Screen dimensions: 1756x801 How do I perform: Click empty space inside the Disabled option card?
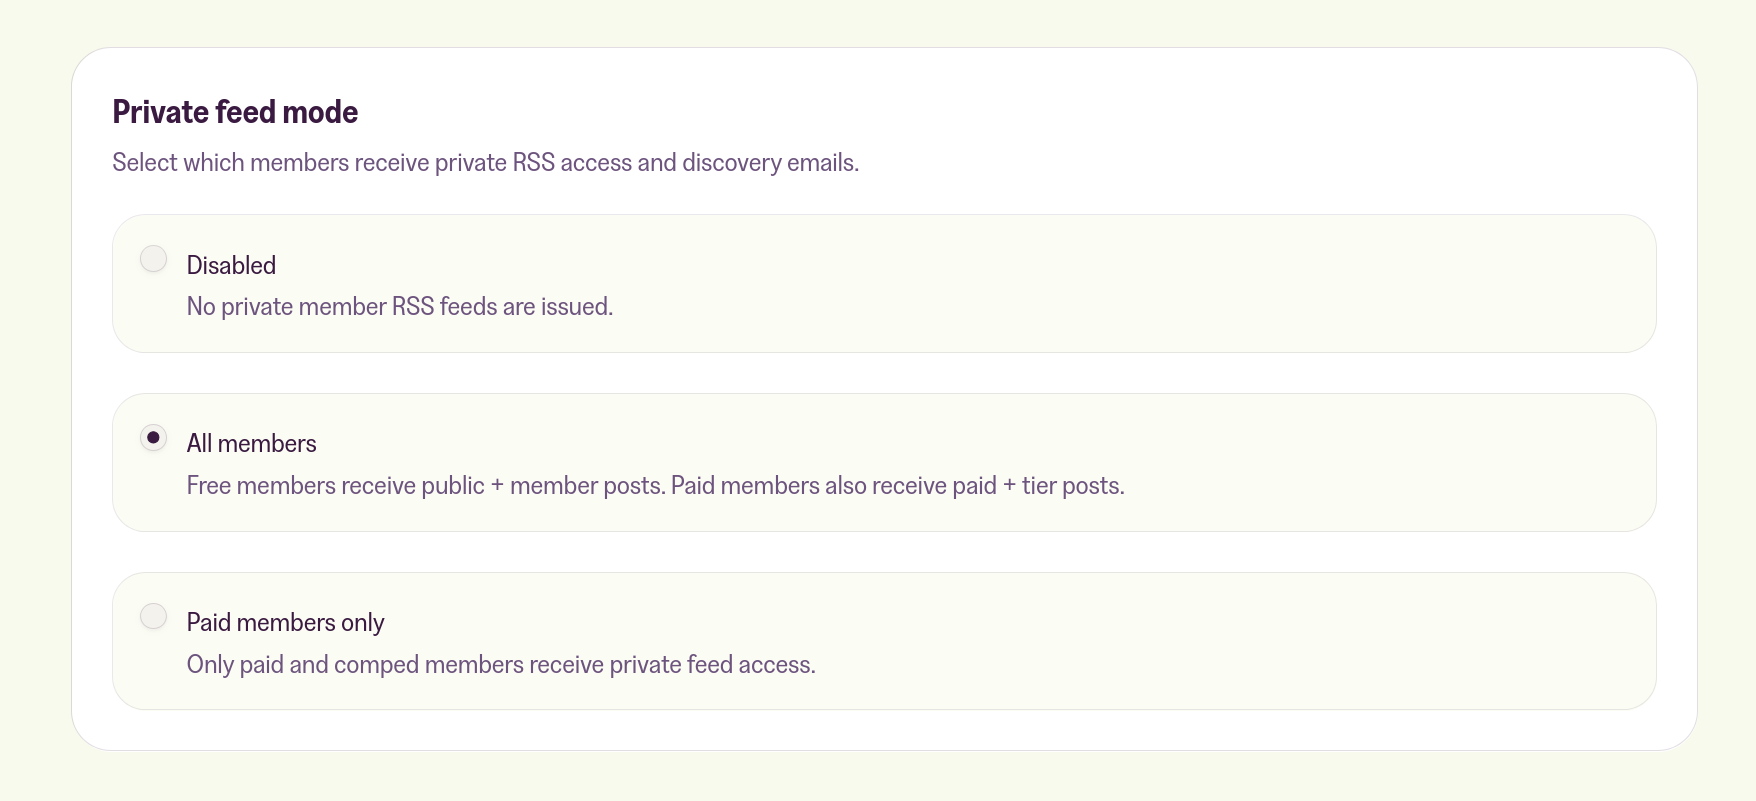(x=1100, y=283)
